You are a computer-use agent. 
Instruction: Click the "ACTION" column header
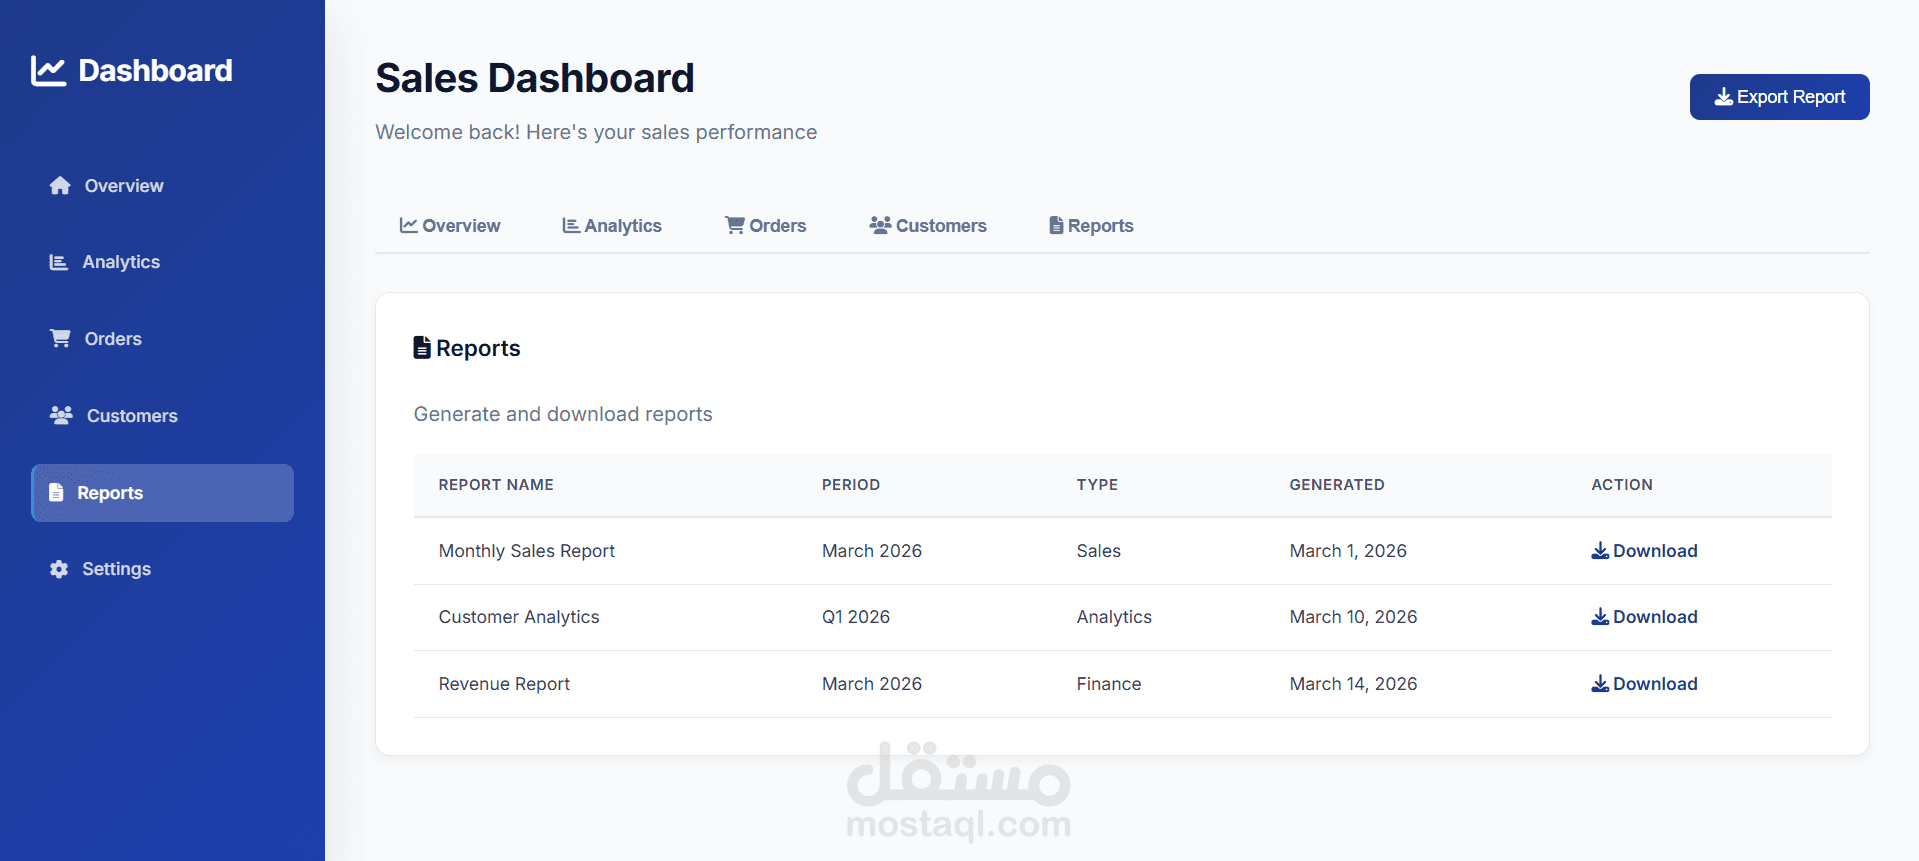click(x=1622, y=485)
